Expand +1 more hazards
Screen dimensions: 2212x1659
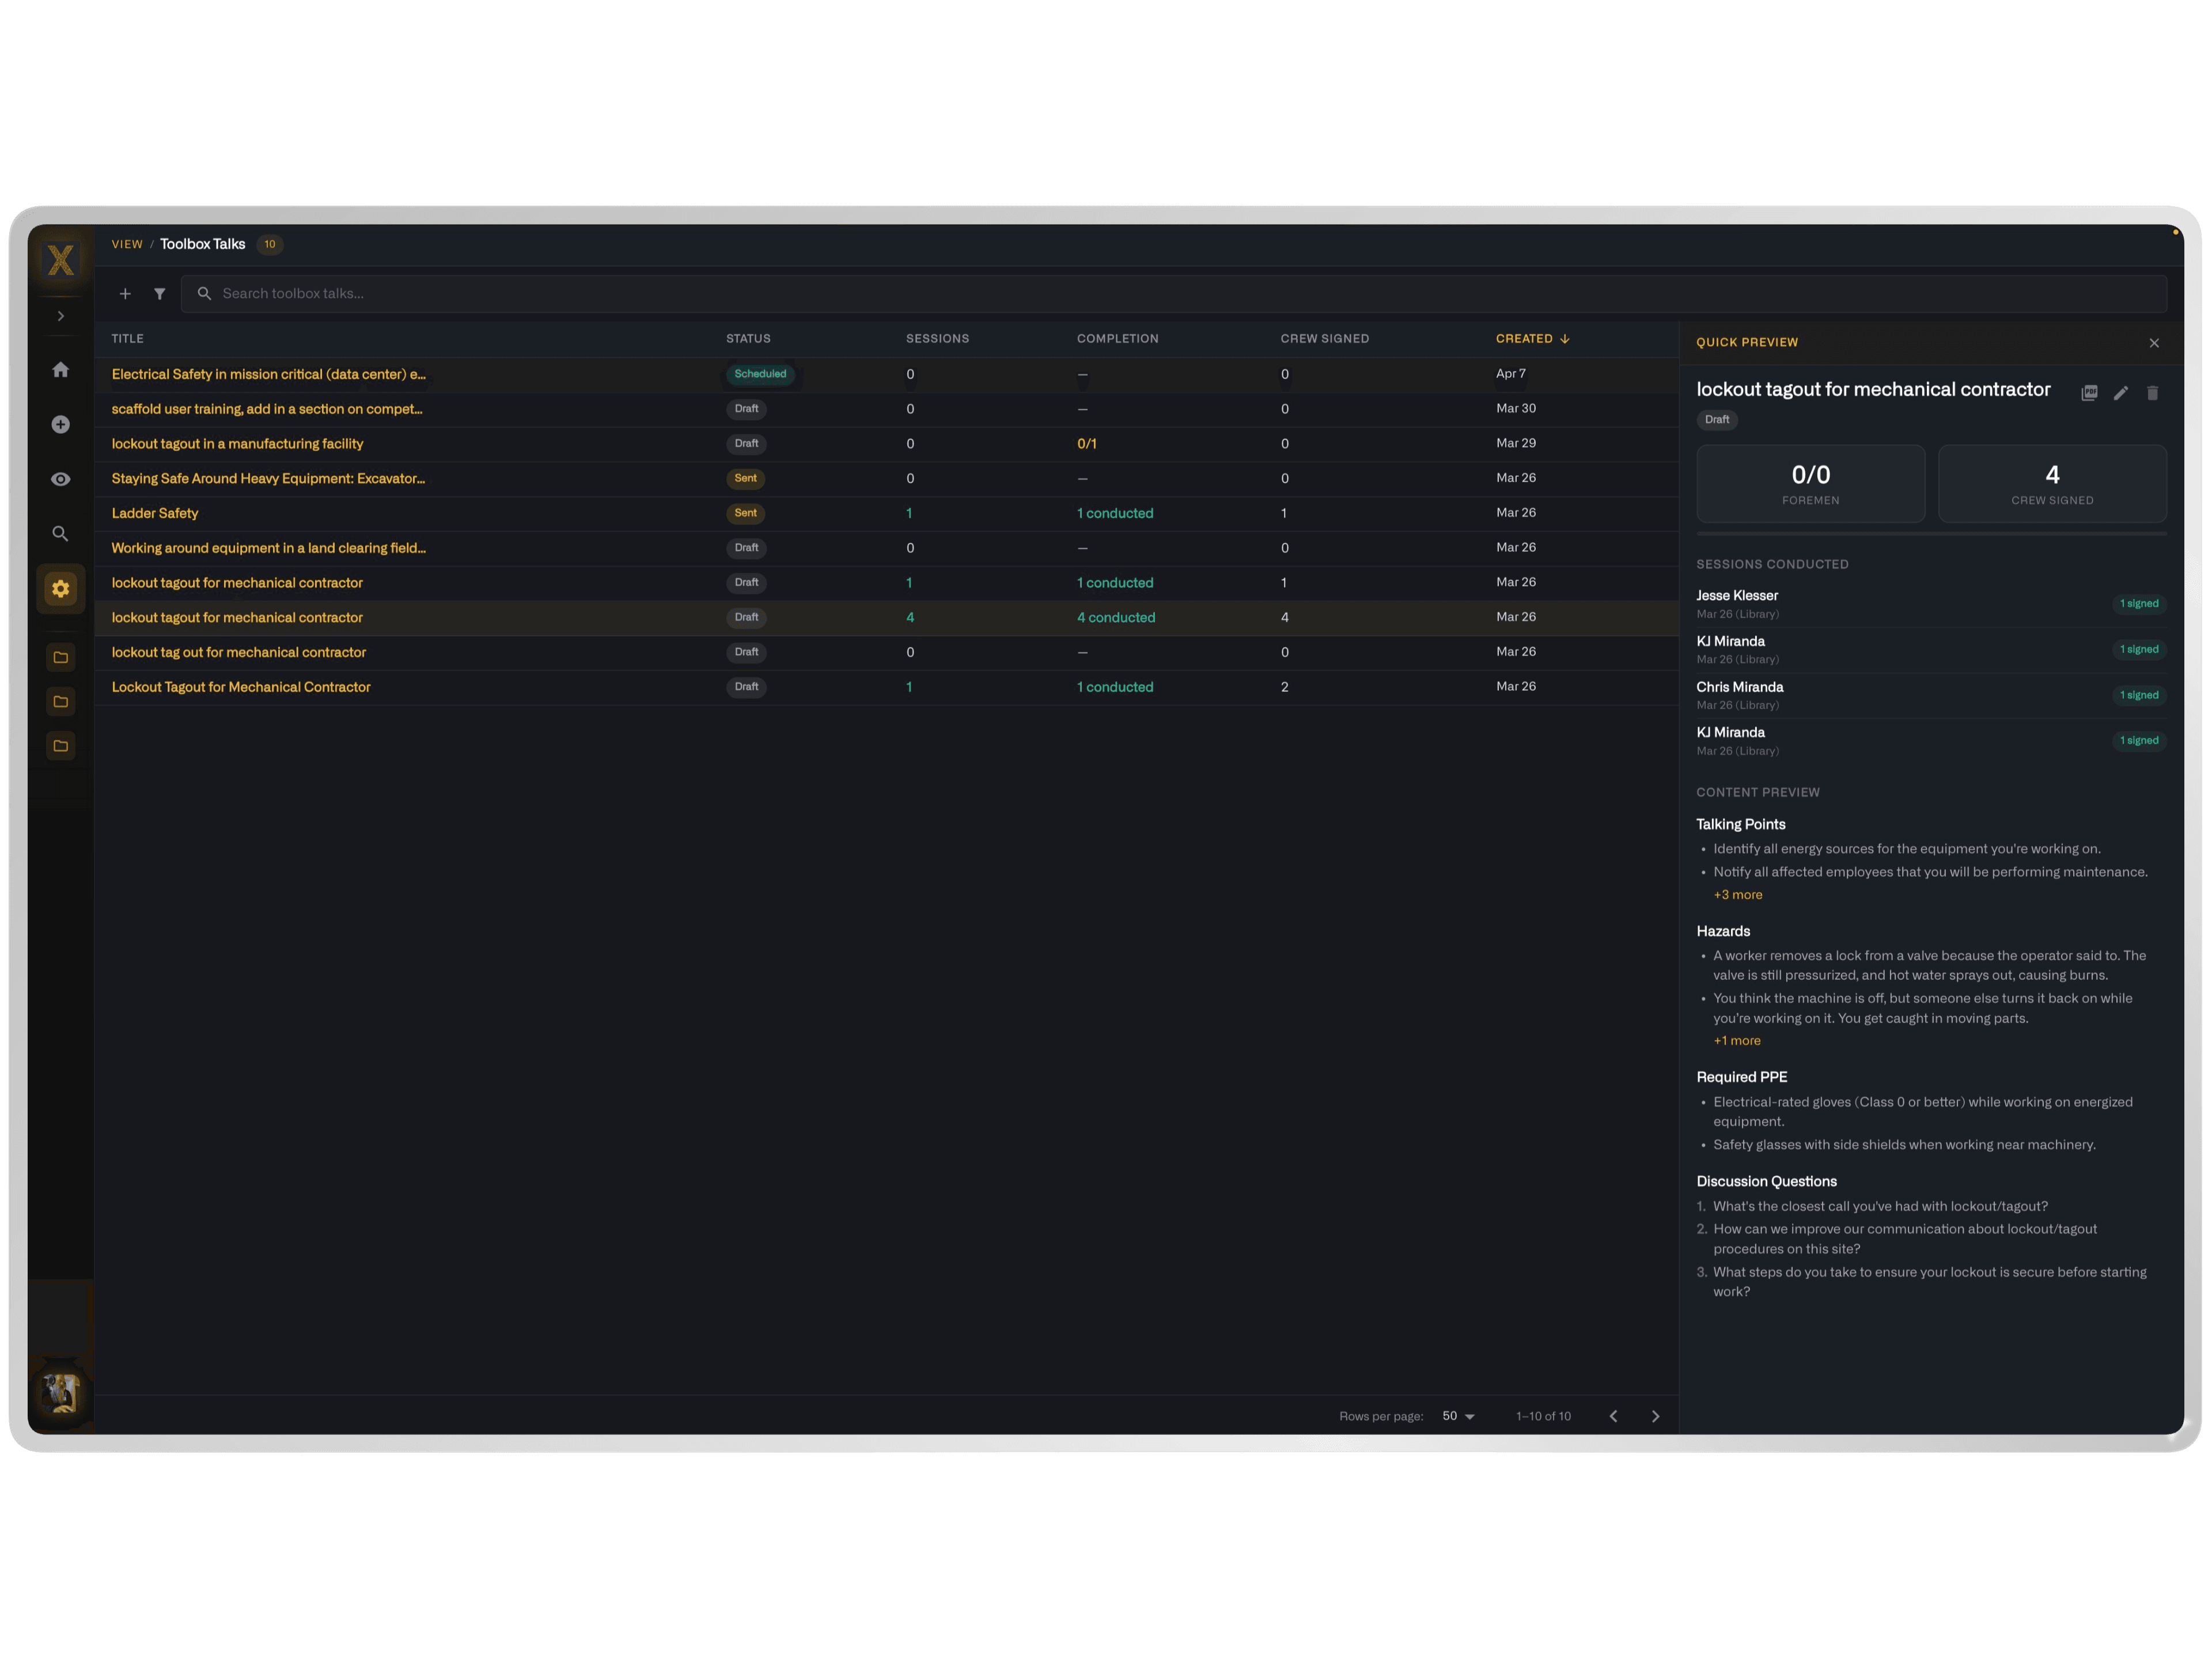click(1737, 1041)
